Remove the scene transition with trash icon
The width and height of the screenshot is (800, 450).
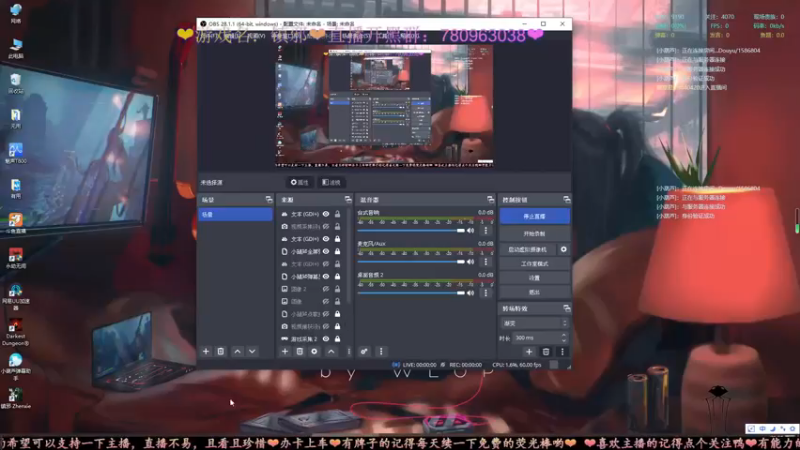point(546,352)
